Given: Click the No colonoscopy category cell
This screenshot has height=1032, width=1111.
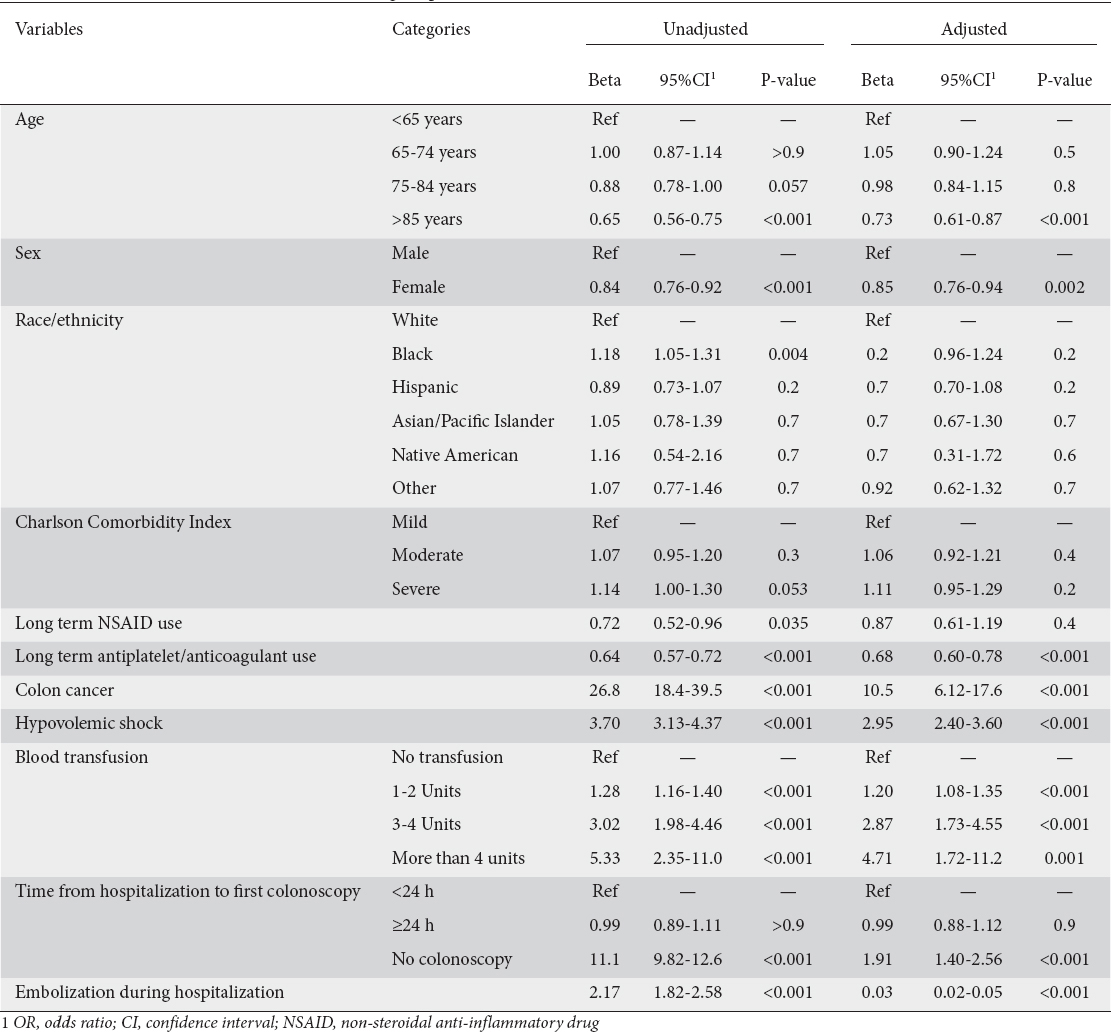Looking at the screenshot, I should click(x=451, y=959).
